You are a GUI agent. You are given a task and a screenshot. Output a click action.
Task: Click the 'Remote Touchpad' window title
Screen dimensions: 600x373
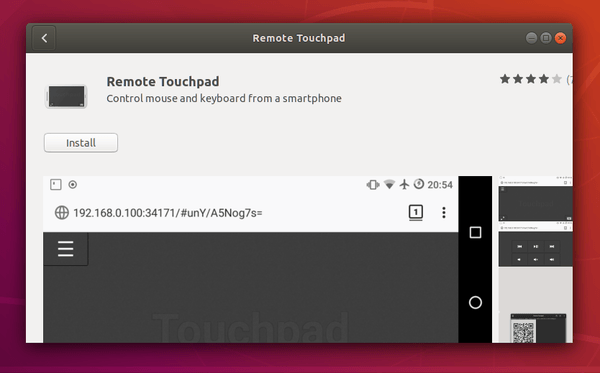pyautogui.click(x=299, y=38)
